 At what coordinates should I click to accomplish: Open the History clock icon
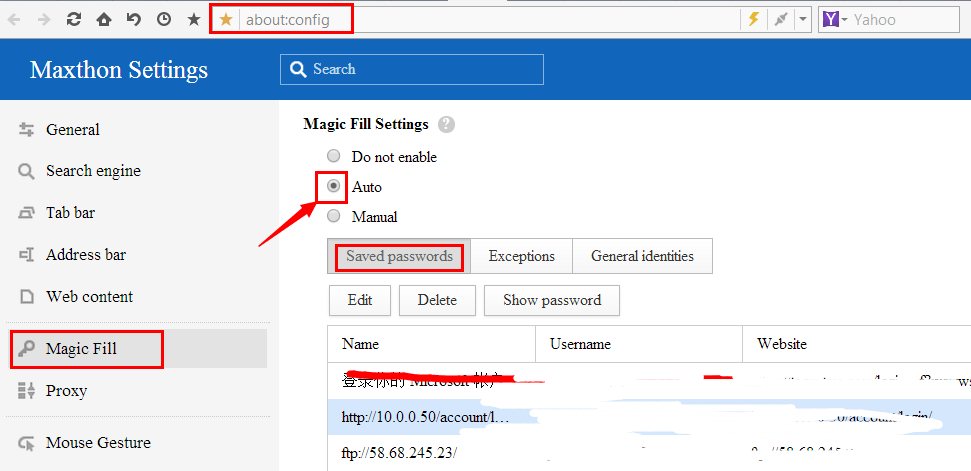[x=163, y=20]
